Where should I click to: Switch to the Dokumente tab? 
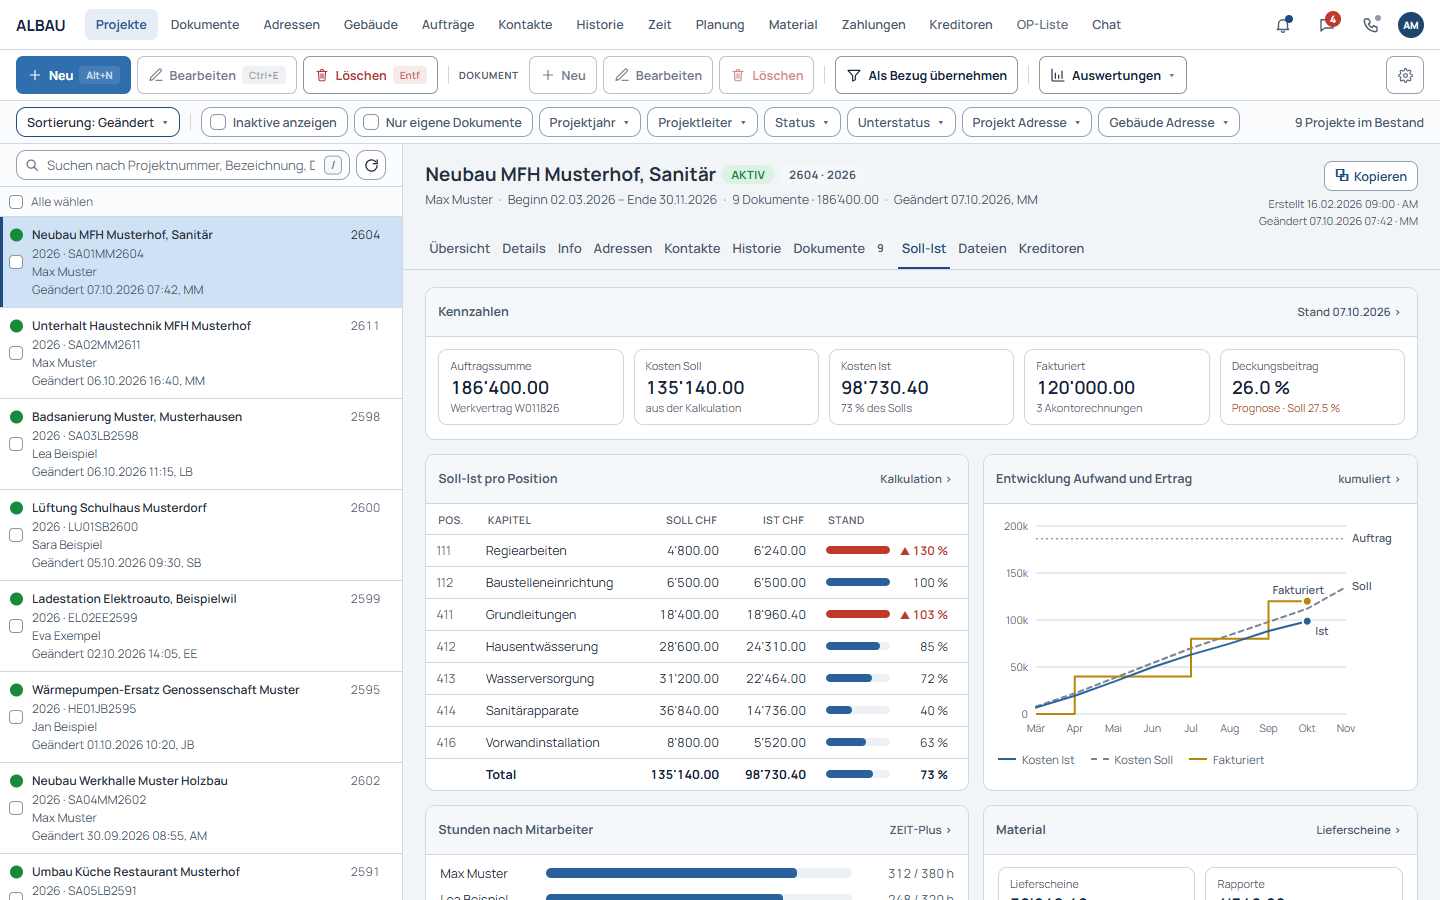(829, 249)
